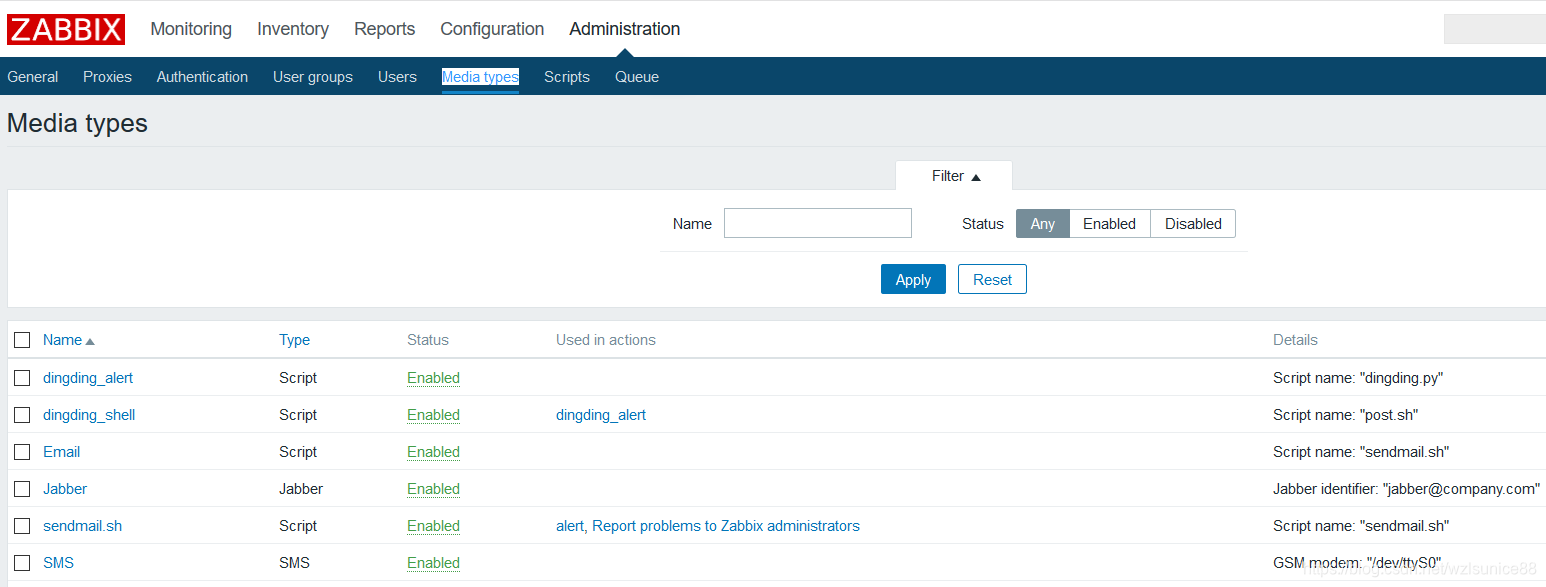Tick the checkbox for SMS row
The width and height of the screenshot is (1546, 587).
tap(22, 563)
